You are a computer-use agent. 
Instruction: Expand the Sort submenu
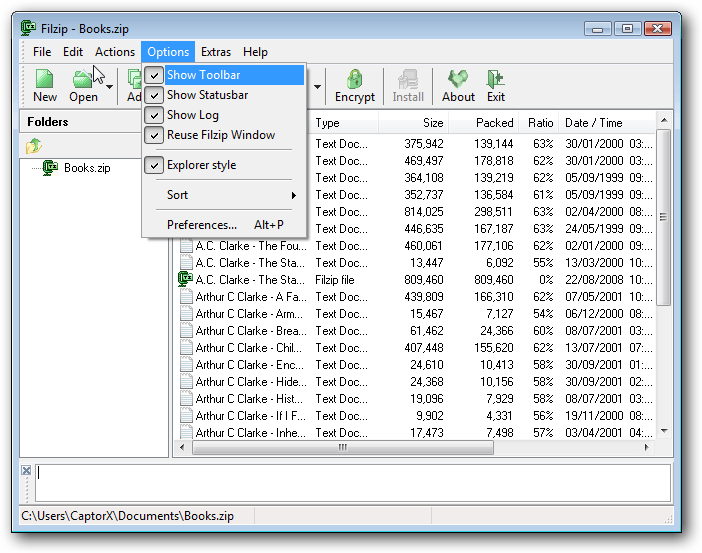(x=224, y=195)
